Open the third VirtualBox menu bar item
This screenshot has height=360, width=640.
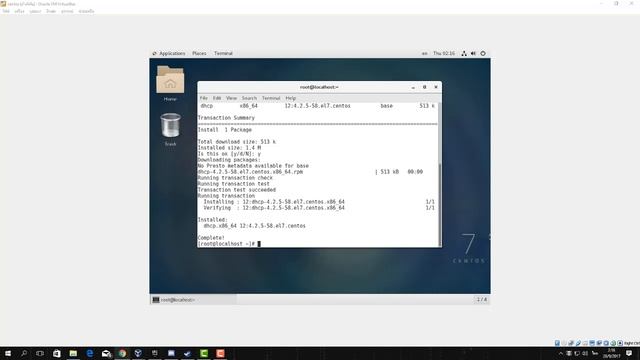pos(35,11)
